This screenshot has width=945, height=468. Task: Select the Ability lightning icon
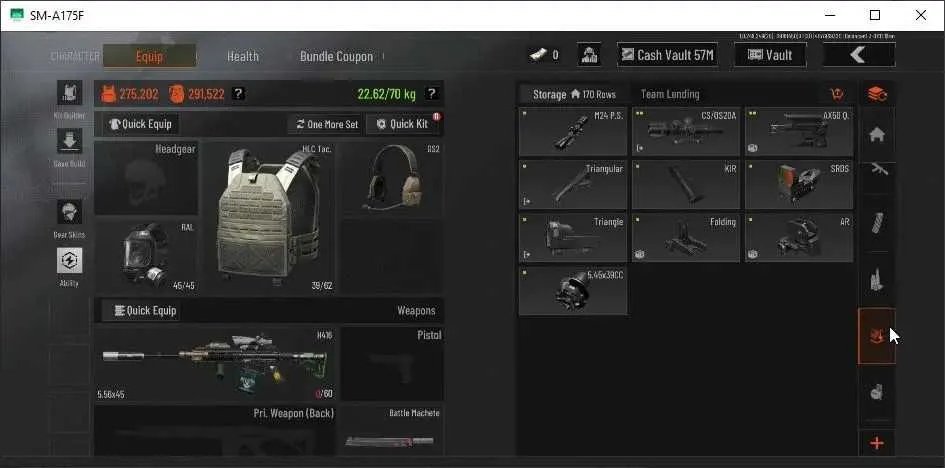[x=69, y=260]
